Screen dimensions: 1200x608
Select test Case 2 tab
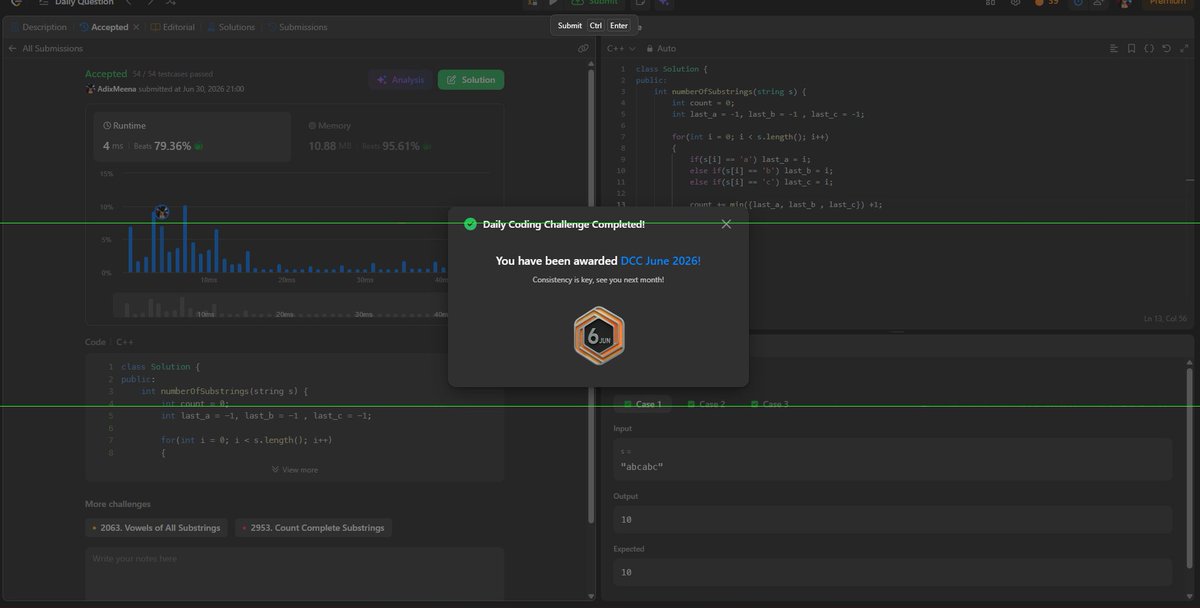tap(706, 404)
